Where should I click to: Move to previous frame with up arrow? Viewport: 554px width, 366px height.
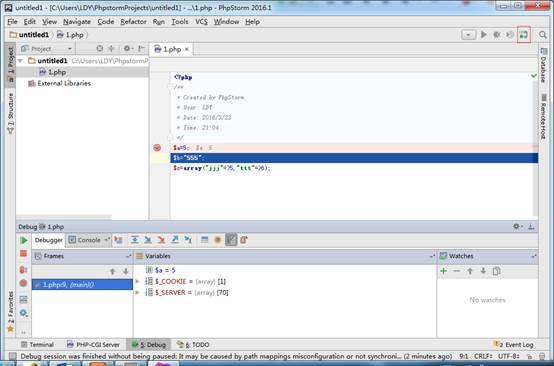112,271
